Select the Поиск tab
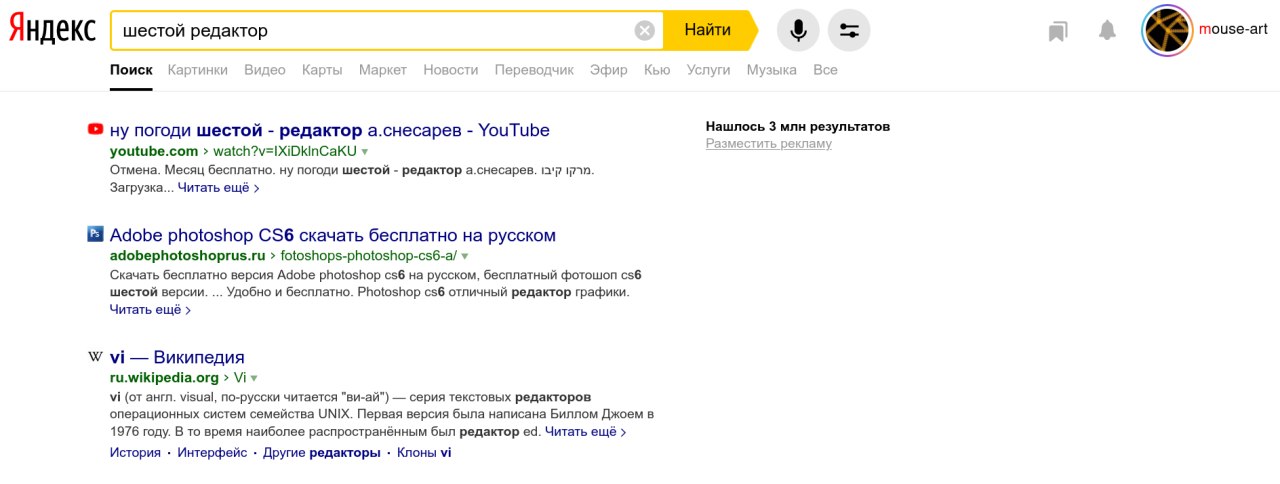 (x=131, y=70)
